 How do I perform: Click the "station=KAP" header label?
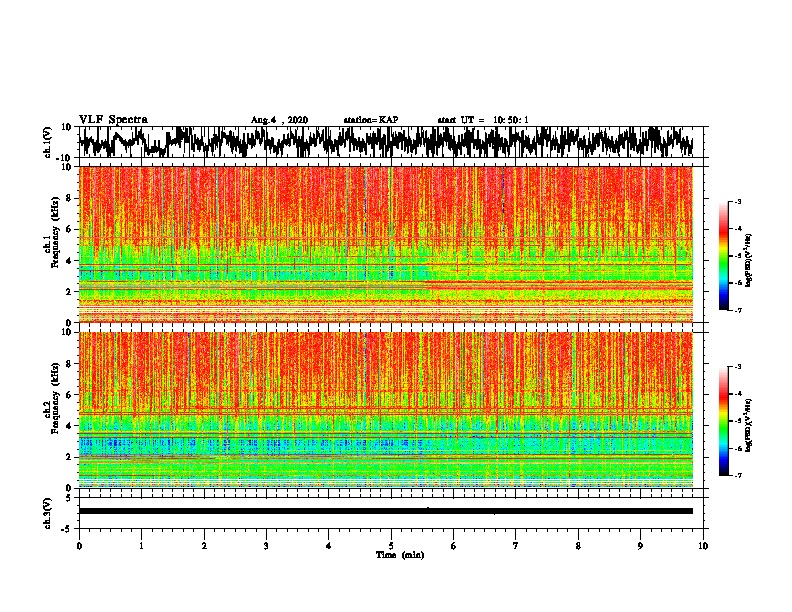371,120
